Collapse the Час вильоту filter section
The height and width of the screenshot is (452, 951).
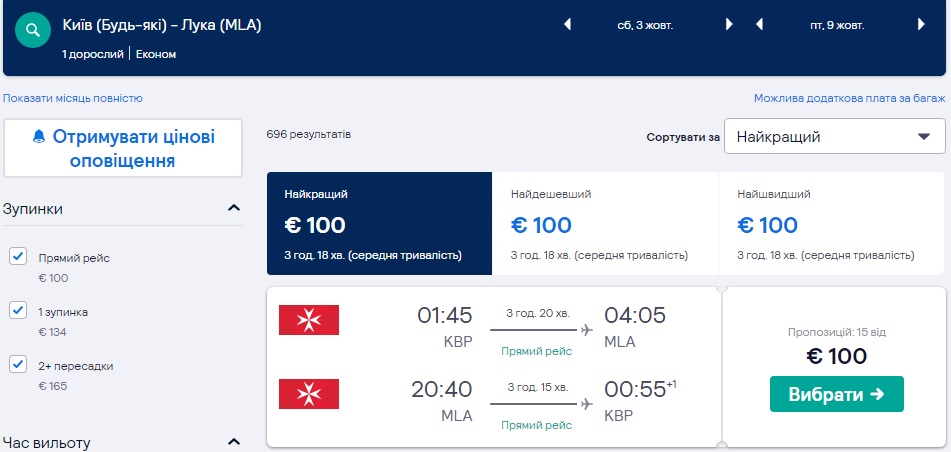pos(234,441)
